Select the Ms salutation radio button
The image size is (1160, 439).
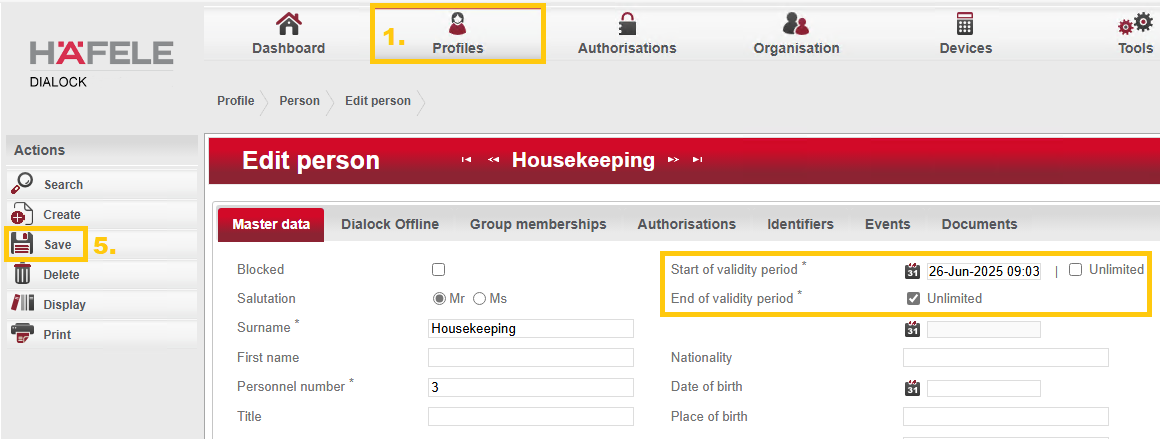pos(479,298)
